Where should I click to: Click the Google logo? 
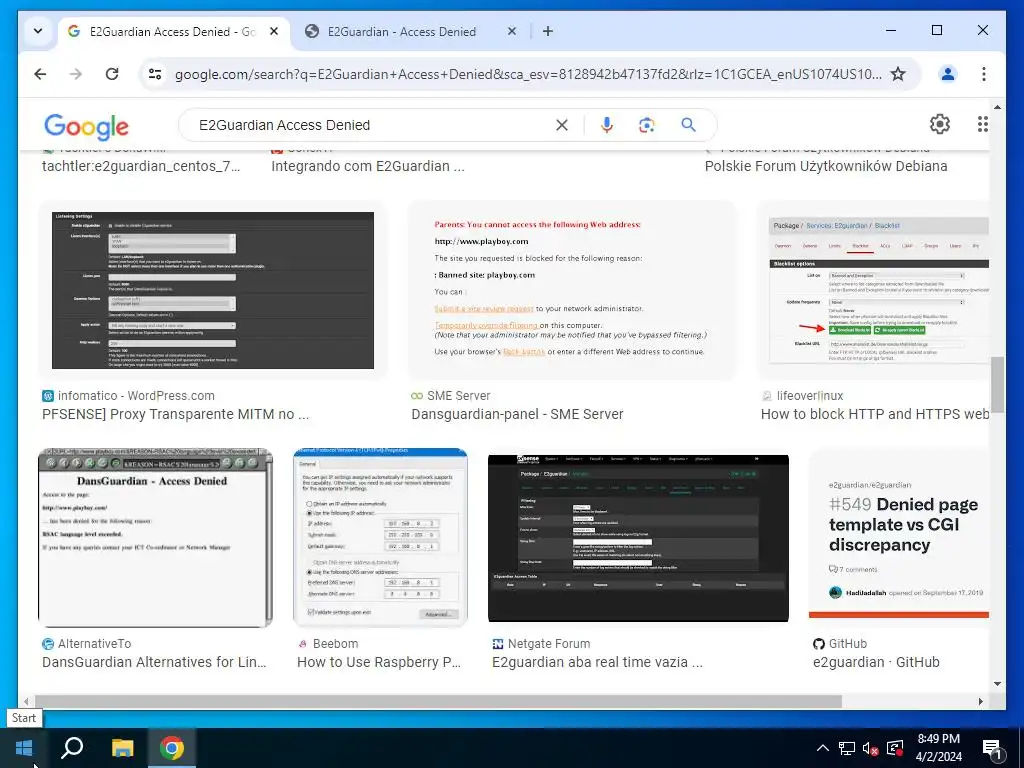[86, 127]
